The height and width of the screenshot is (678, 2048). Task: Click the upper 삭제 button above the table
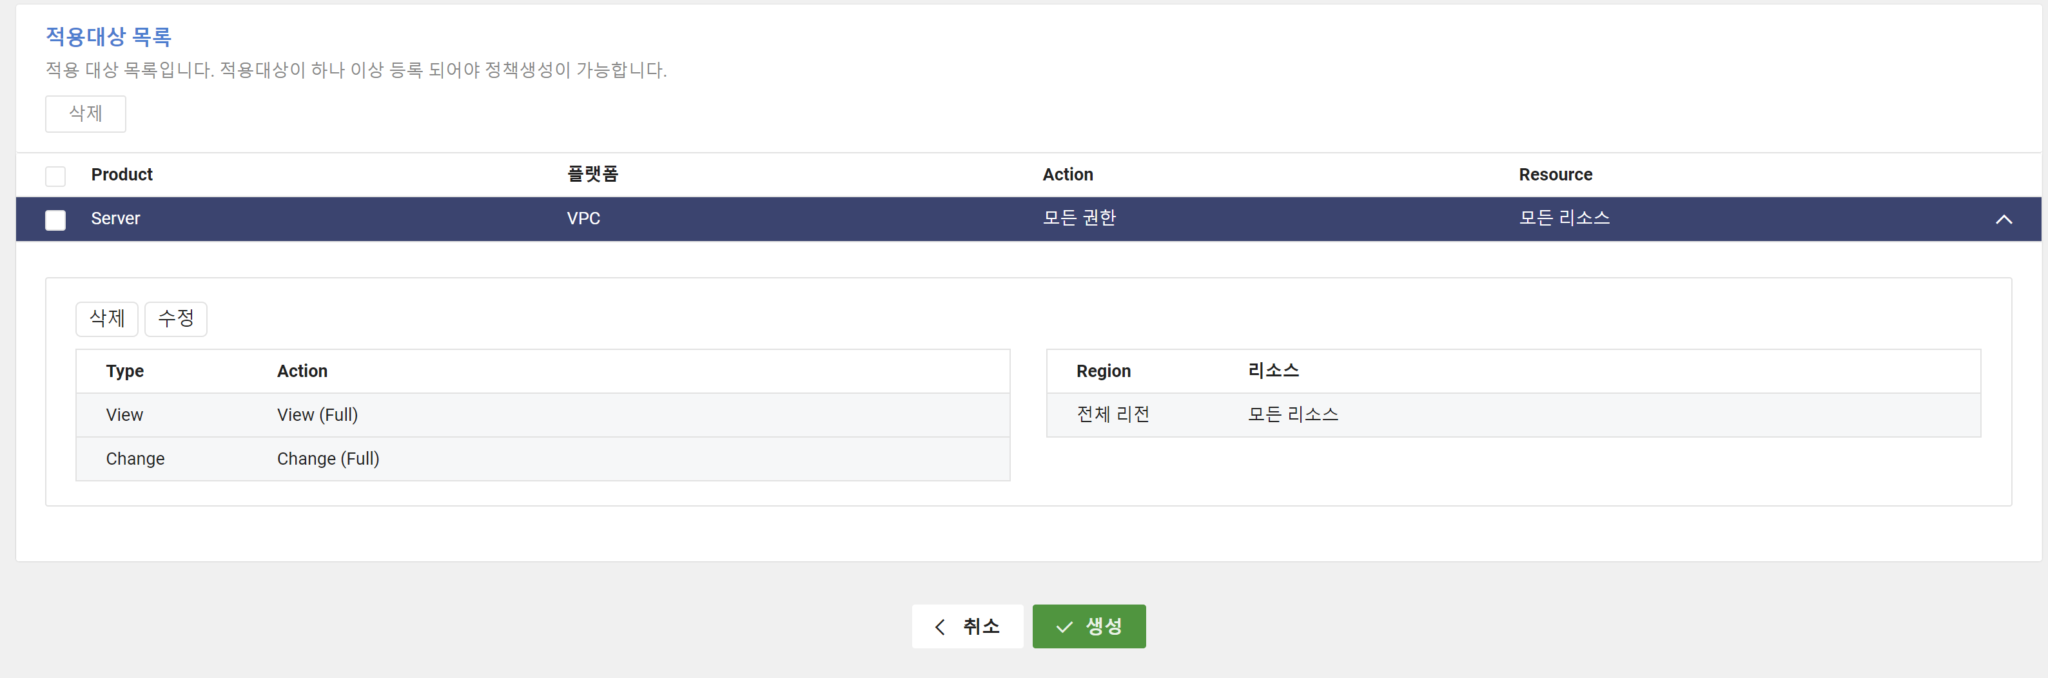[85, 113]
